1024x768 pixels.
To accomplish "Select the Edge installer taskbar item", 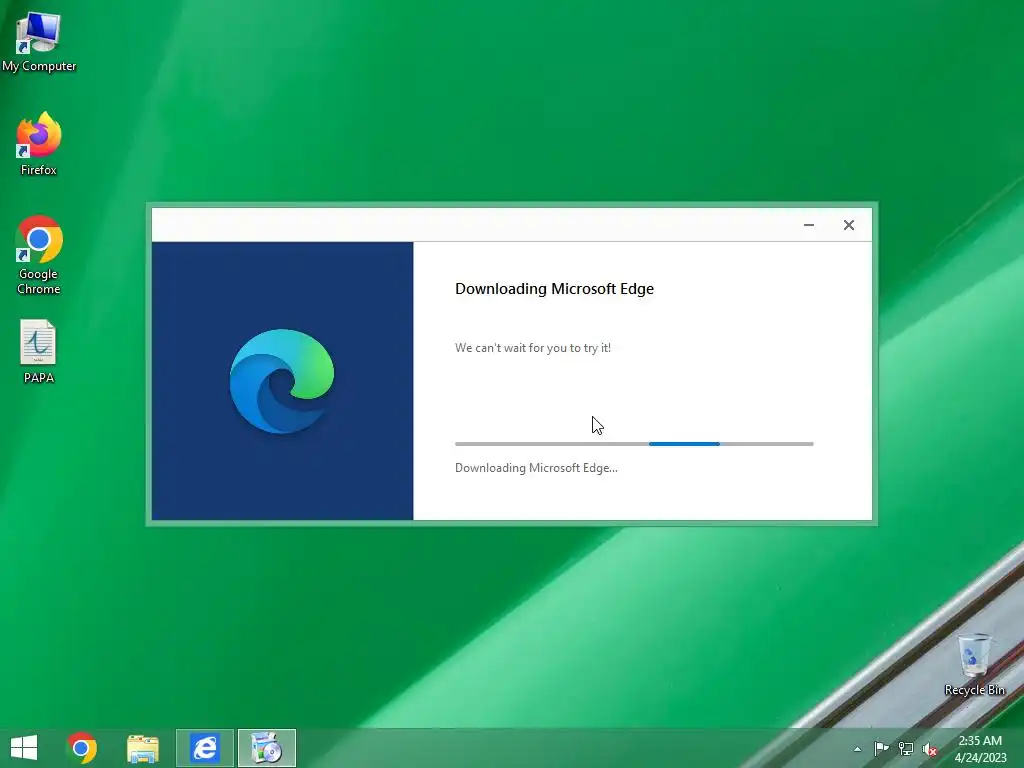I will coord(266,748).
